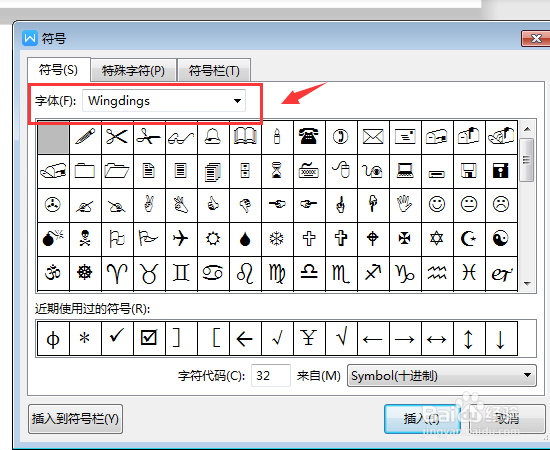Choose the snowflake symbol
Image resolution: width=550 pixels, height=450 pixels.
coord(277,239)
